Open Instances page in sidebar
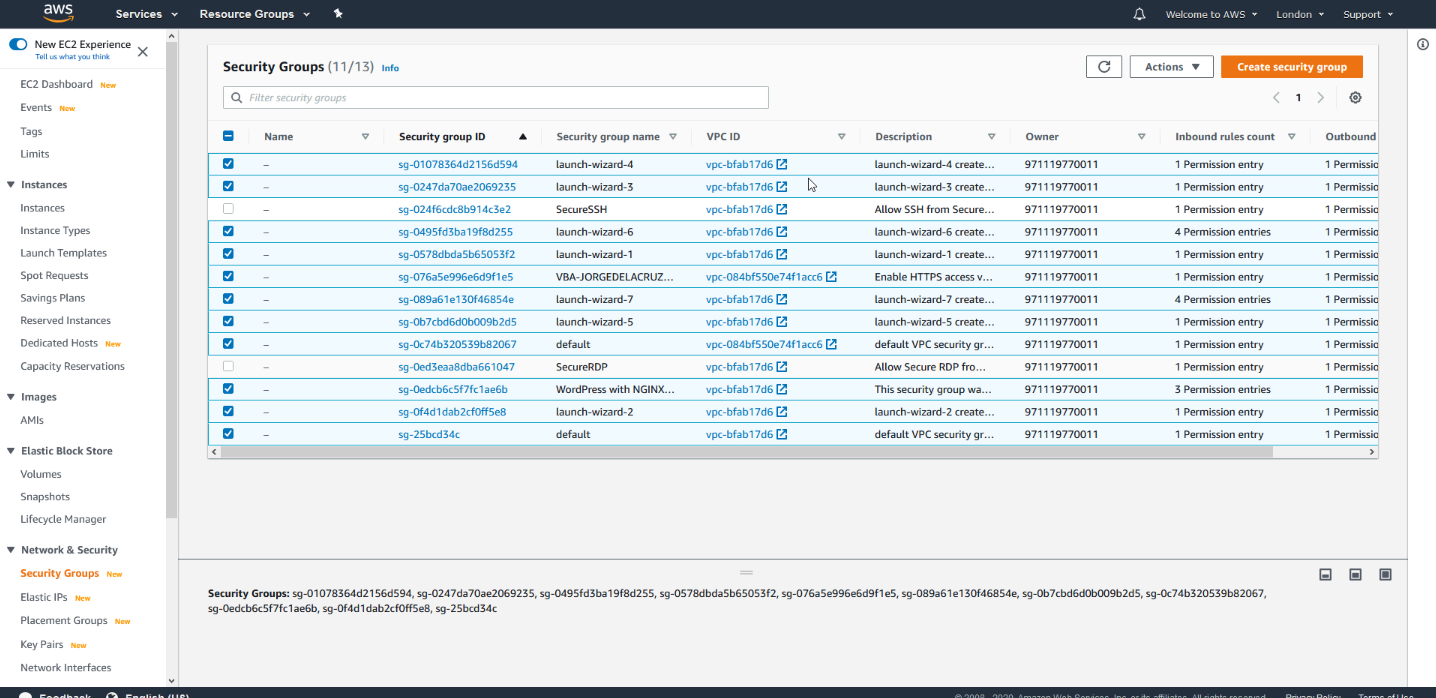Screen dimensions: 1436x698 43,208
